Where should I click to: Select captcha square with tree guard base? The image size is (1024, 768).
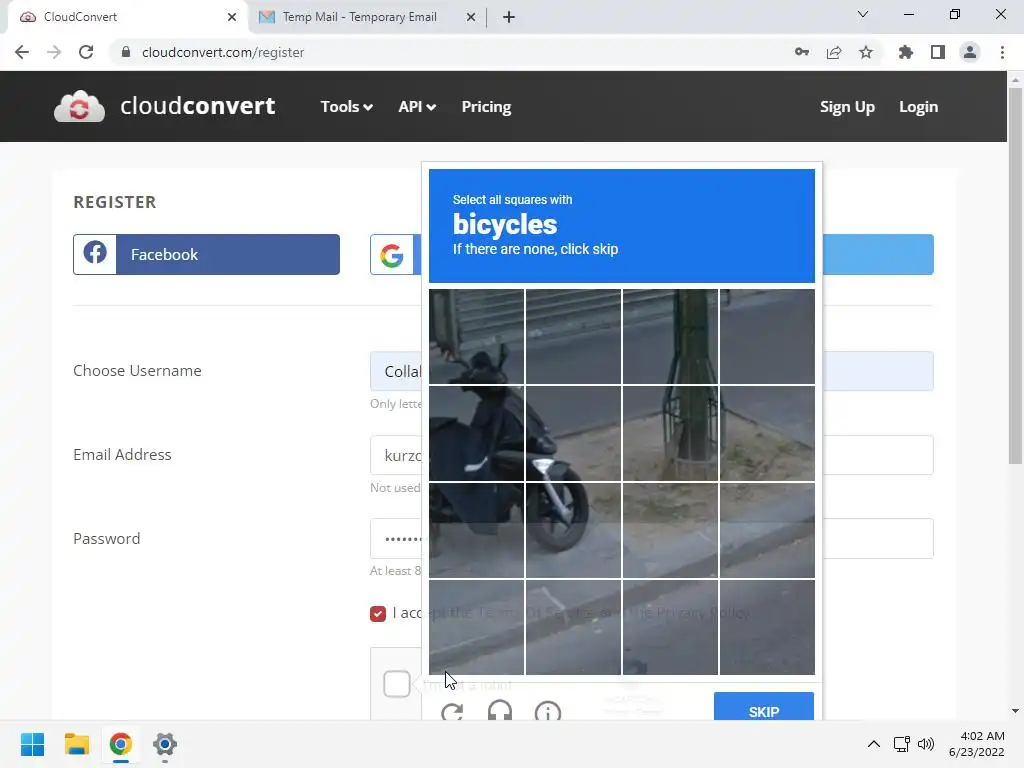pos(670,434)
